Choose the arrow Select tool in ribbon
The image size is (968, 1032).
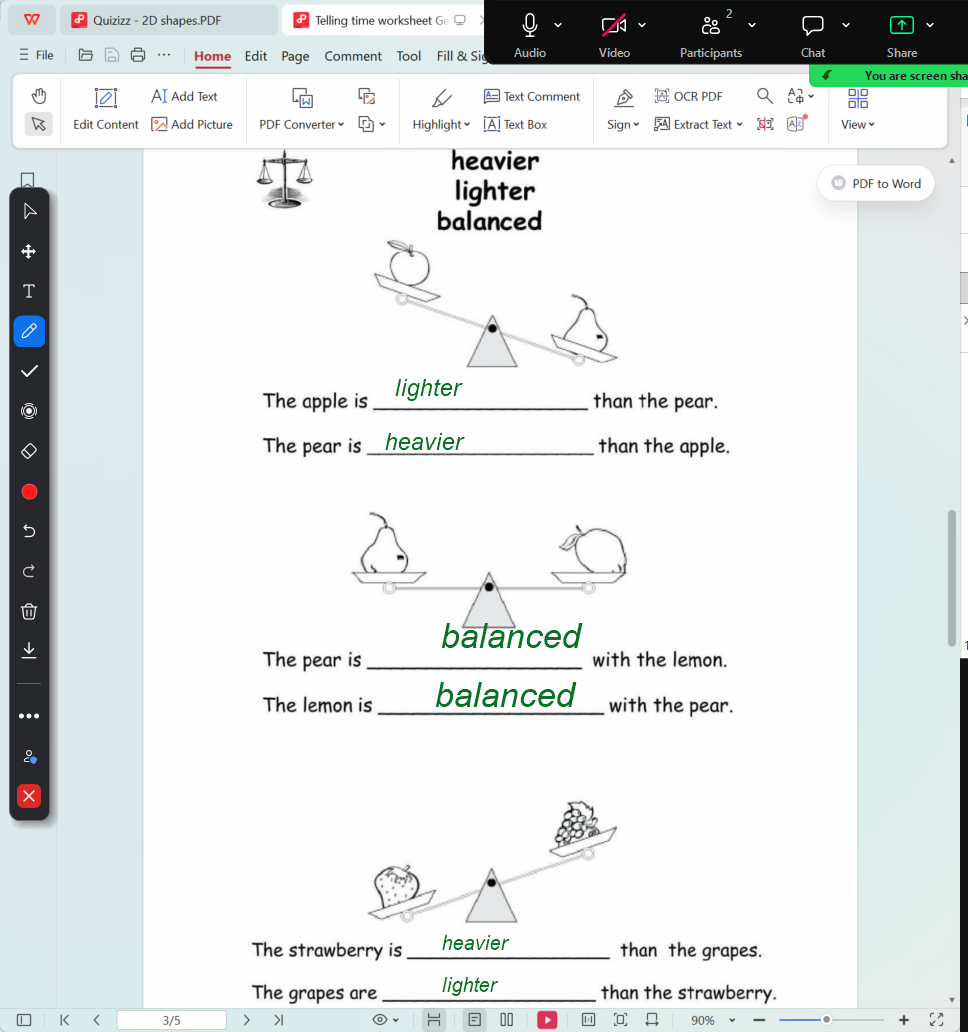coord(39,124)
